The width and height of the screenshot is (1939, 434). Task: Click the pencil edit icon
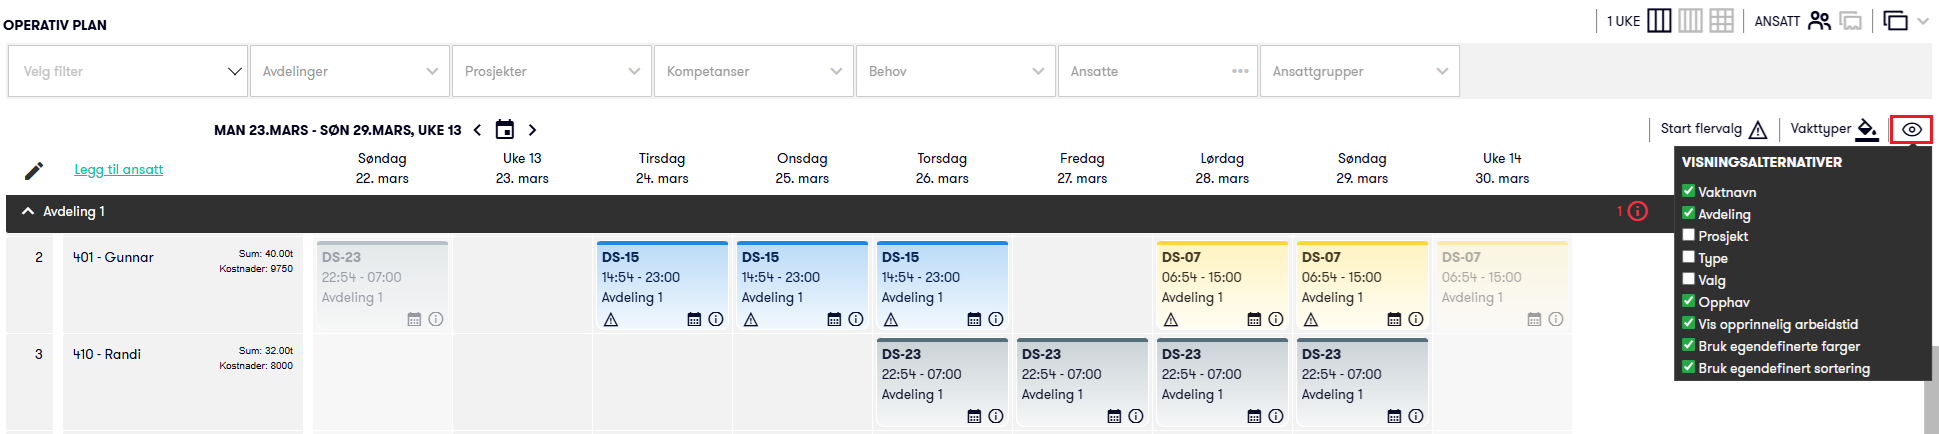(x=34, y=171)
